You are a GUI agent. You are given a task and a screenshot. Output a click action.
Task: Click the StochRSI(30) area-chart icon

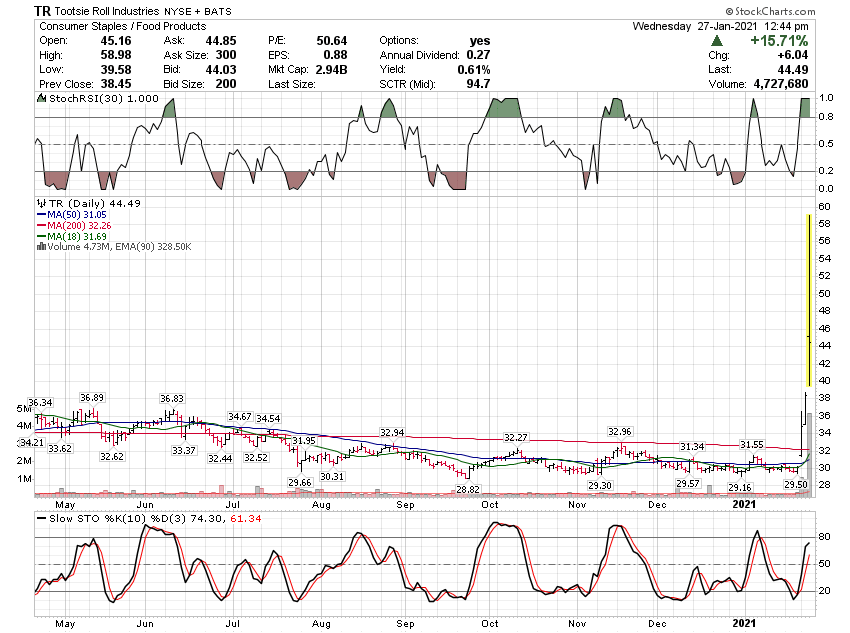42,98
